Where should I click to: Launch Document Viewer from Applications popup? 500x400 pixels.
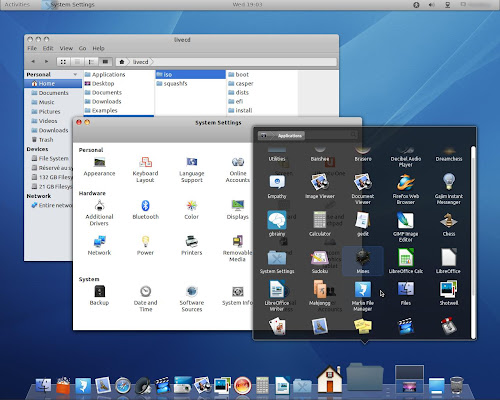point(363,189)
